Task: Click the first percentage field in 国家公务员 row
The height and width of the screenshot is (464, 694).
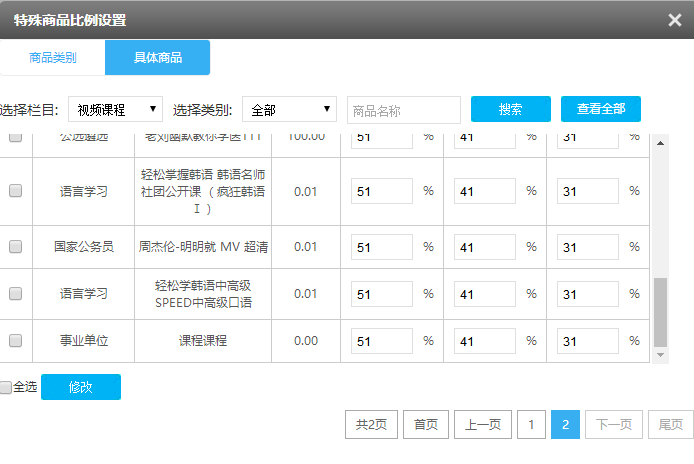Action: (381, 247)
